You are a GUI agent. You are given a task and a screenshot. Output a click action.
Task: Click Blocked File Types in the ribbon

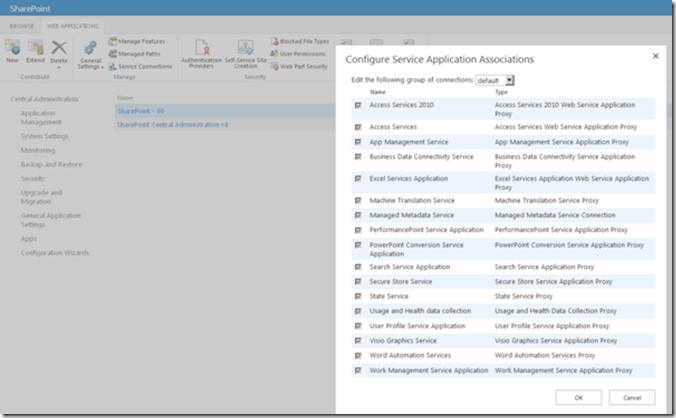coord(300,41)
